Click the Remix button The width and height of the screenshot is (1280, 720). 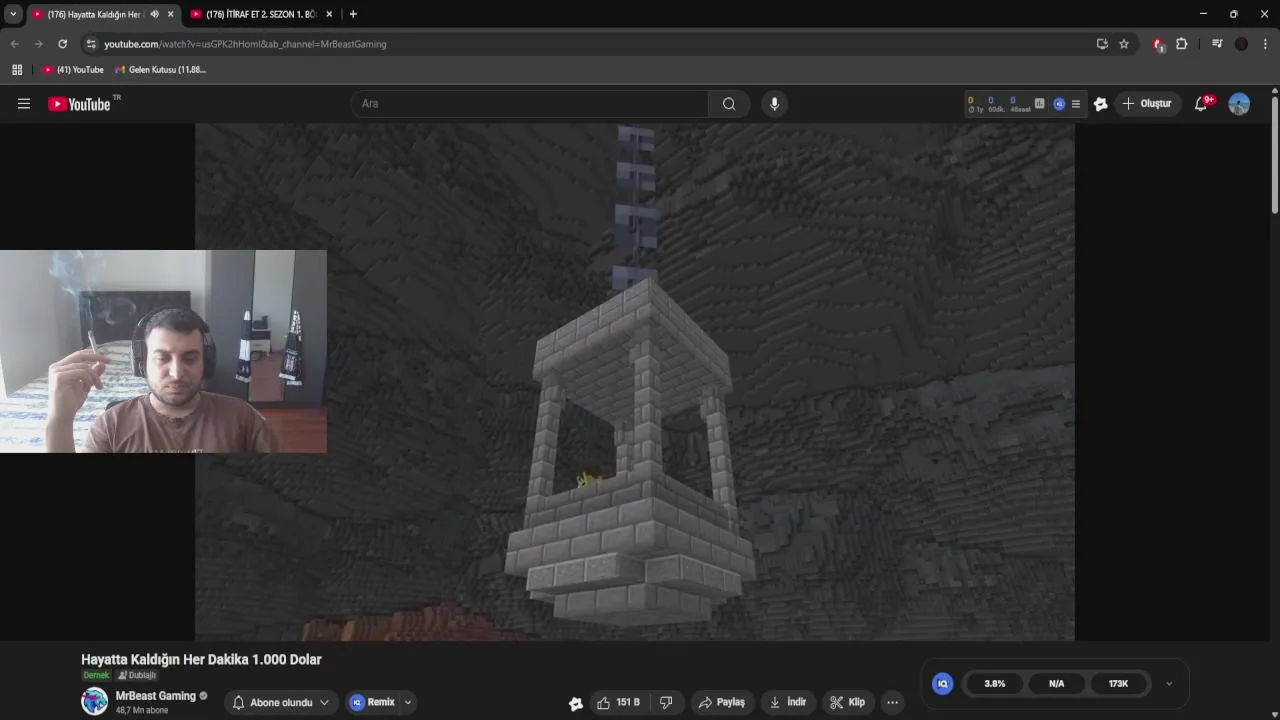[372, 703]
